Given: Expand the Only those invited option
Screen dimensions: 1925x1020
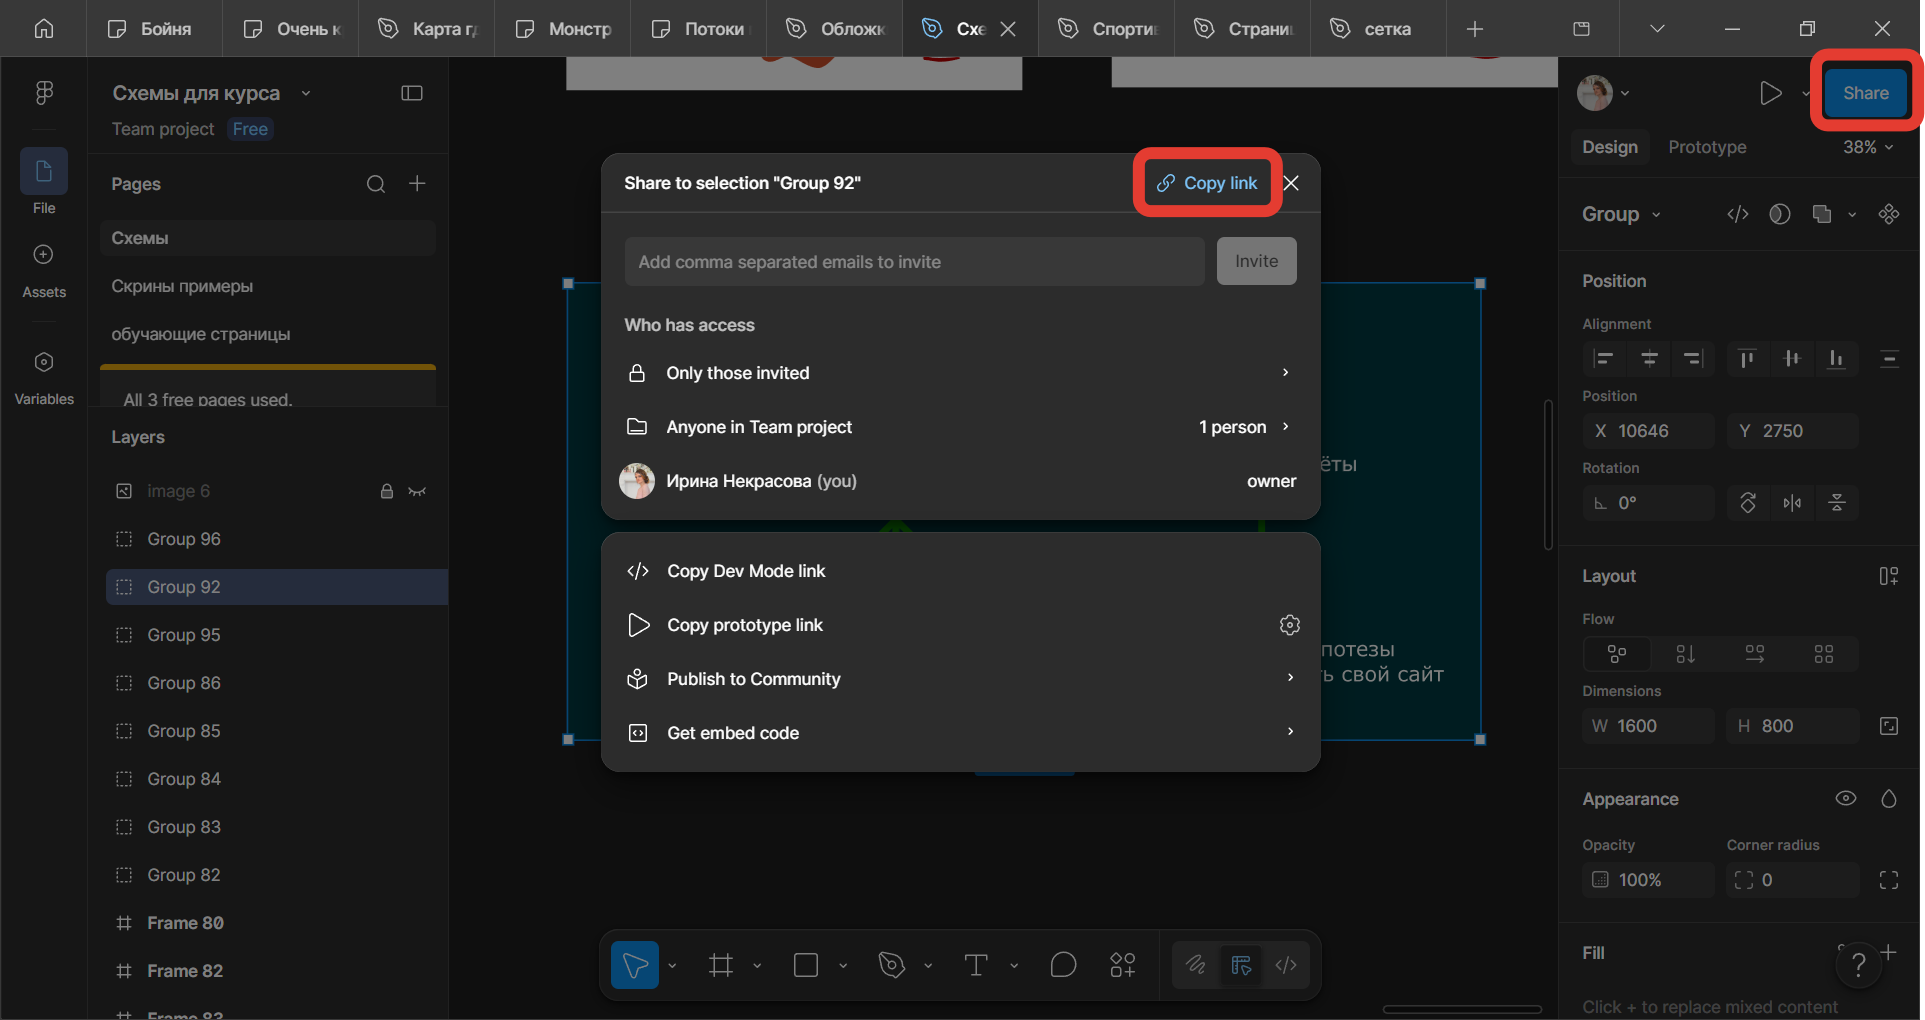Looking at the screenshot, I should coord(960,373).
